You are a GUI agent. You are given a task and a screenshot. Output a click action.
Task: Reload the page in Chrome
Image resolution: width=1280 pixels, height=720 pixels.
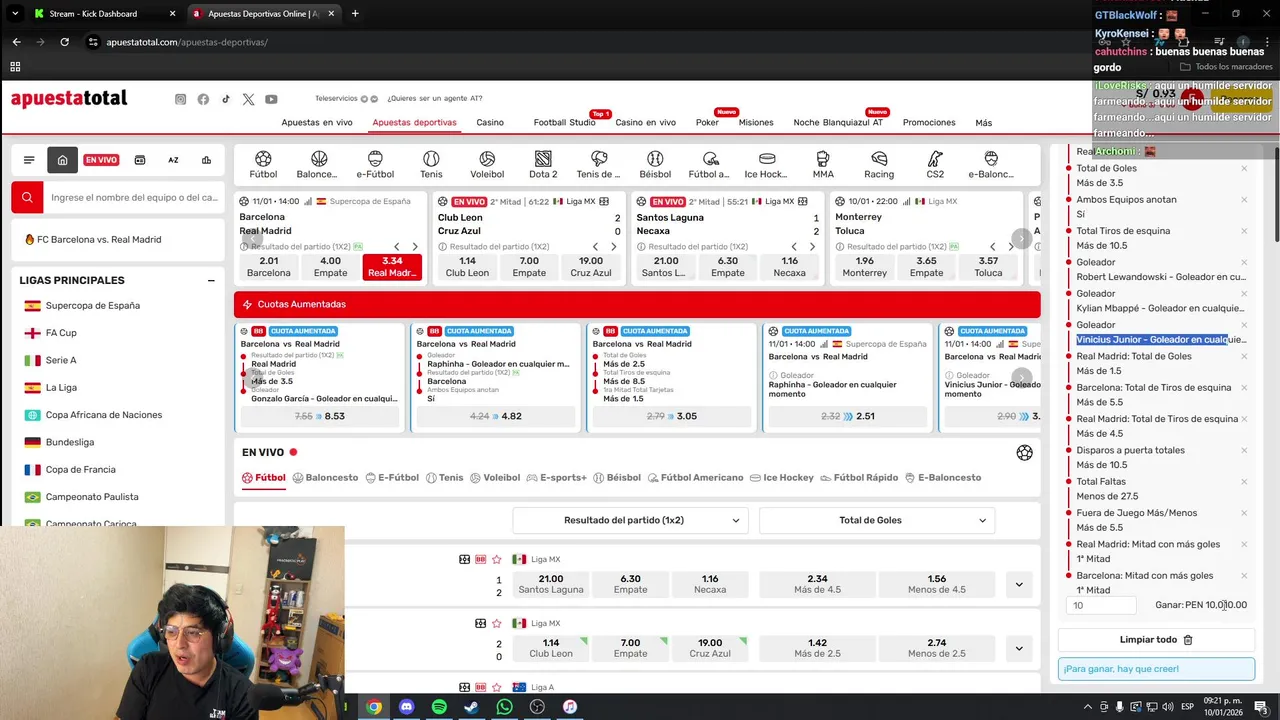pos(64,42)
